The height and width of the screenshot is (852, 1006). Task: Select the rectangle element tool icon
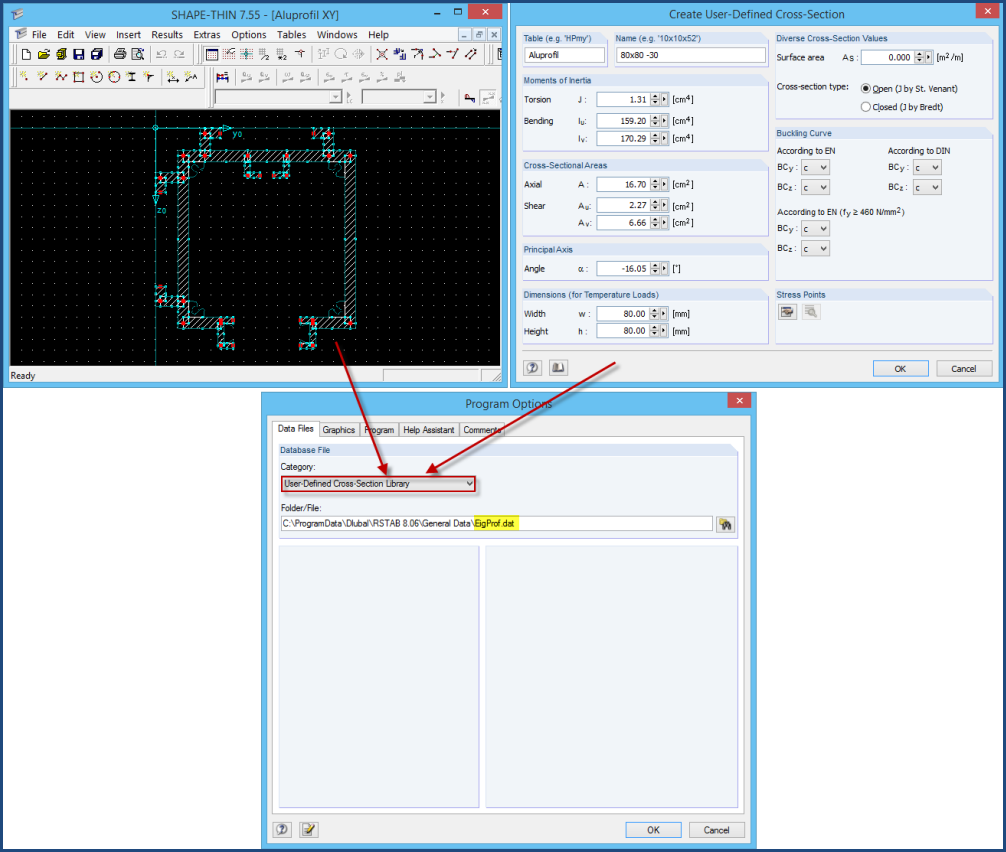(x=78, y=77)
